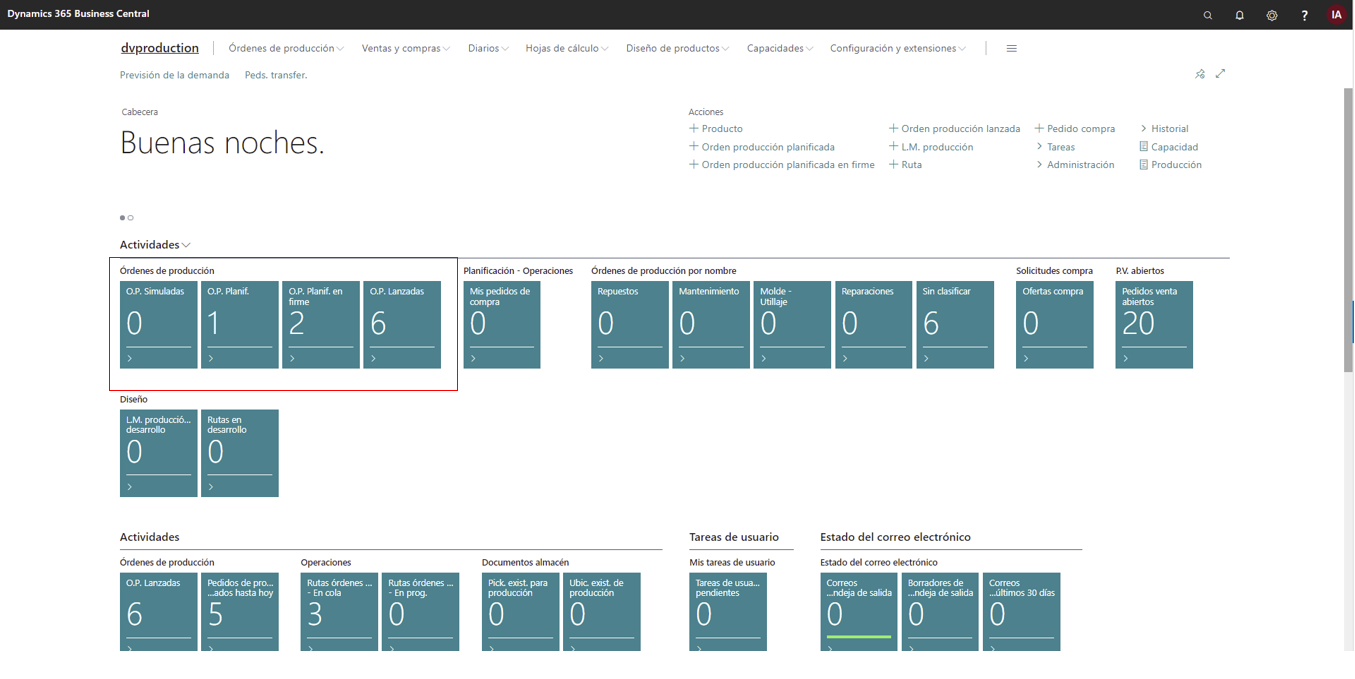Click the plus icon beside L.M. producción
This screenshot has height=679, width=1355.
coord(894,146)
